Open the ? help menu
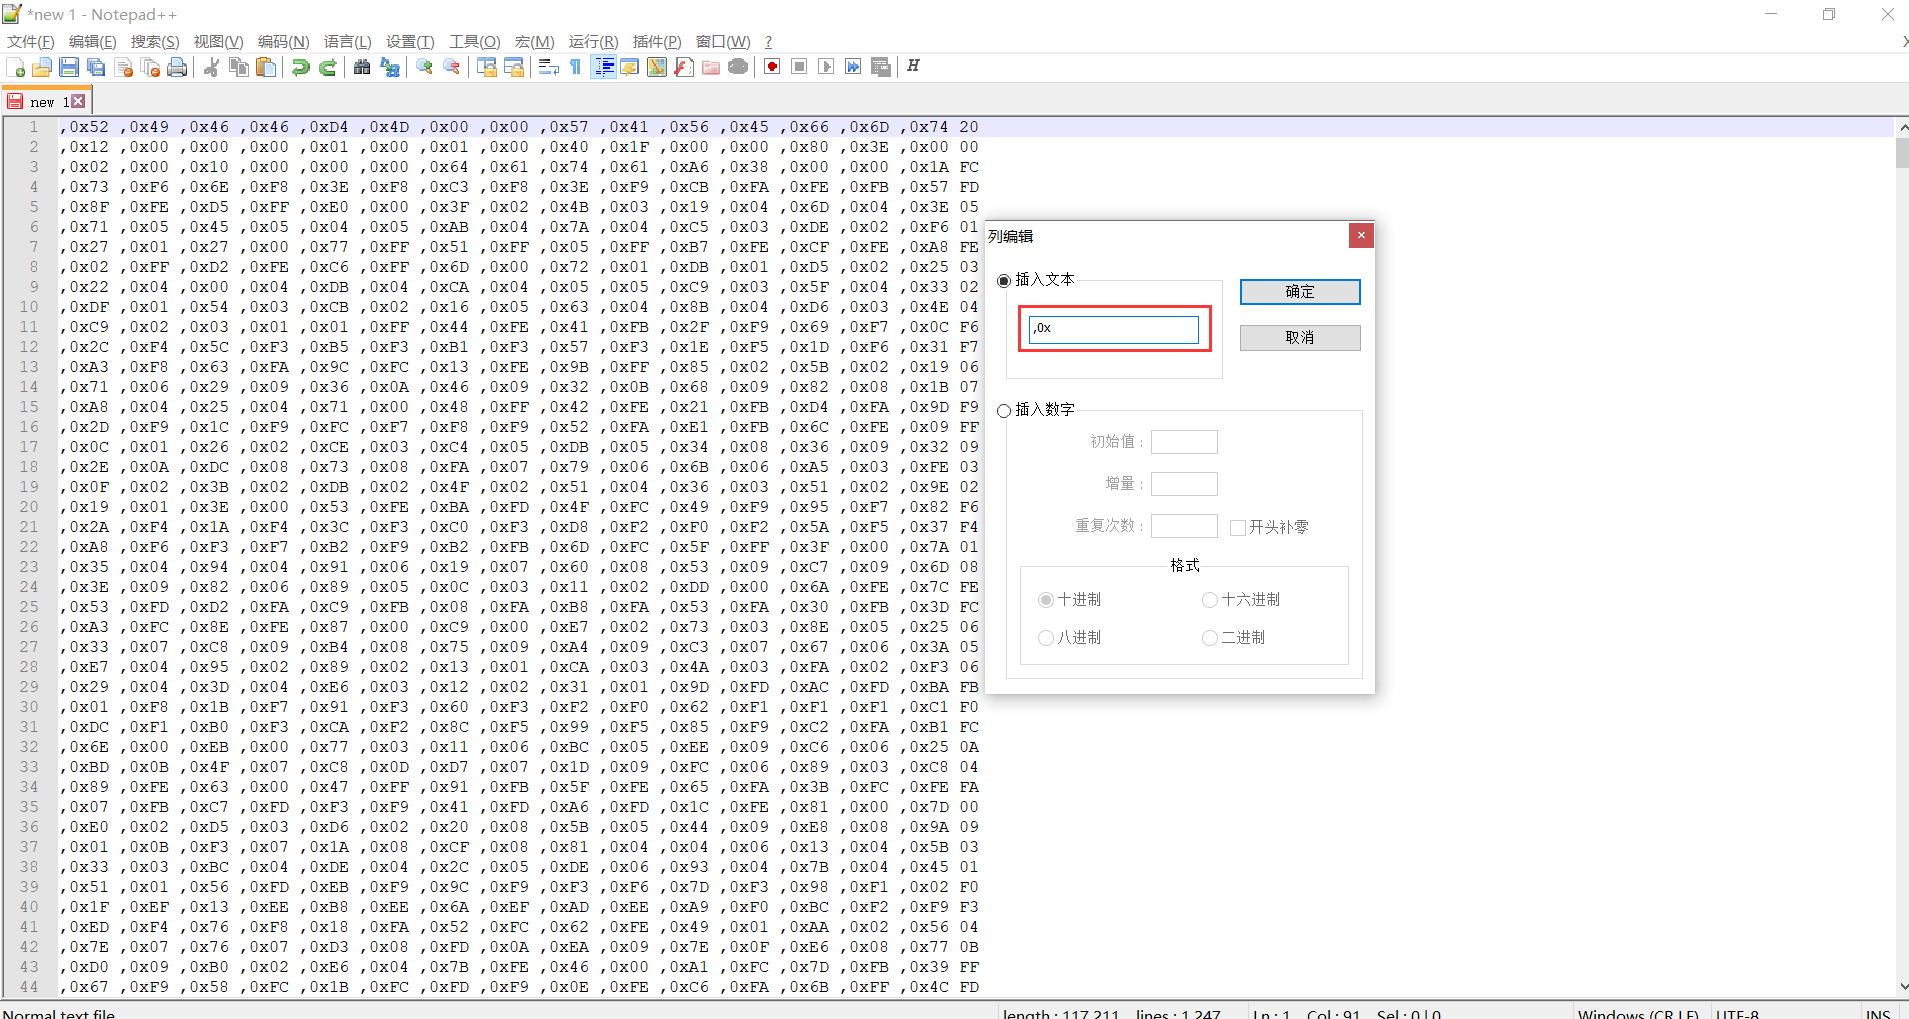Image resolution: width=1909 pixels, height=1019 pixels. pyautogui.click(x=768, y=42)
